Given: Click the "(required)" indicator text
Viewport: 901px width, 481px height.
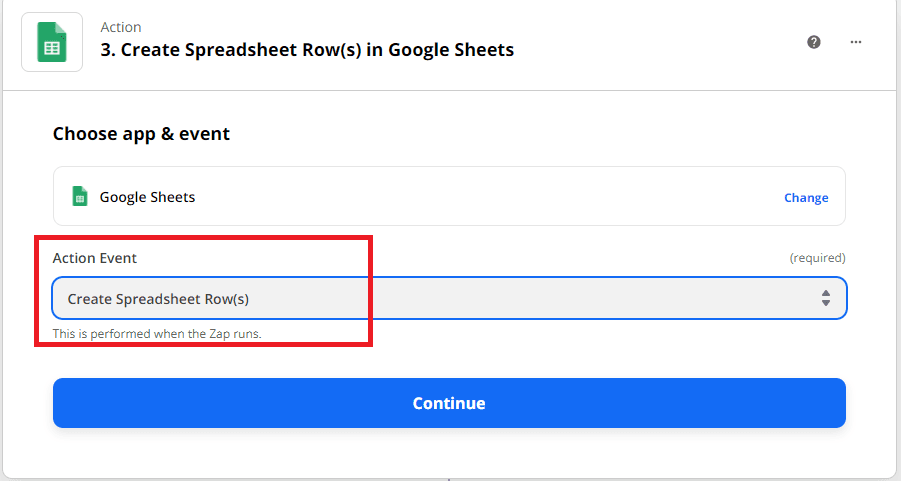Looking at the screenshot, I should pyautogui.click(x=817, y=258).
